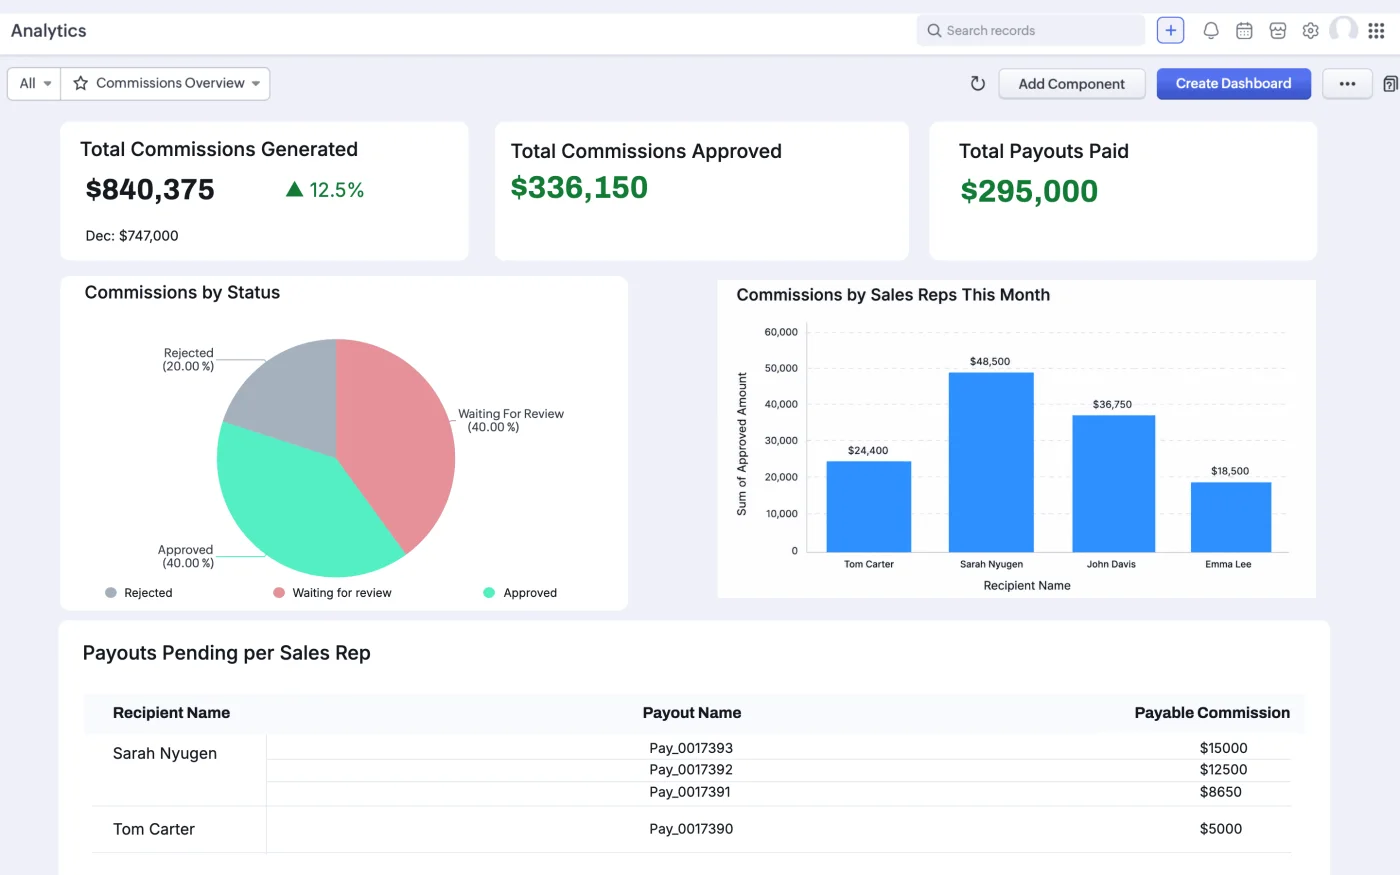Open payout Pay_0017390
This screenshot has width=1400, height=875.
[x=691, y=829]
